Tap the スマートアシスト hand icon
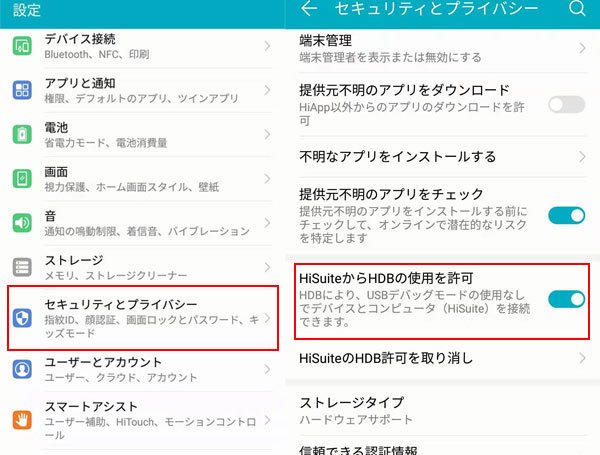 click(22, 420)
